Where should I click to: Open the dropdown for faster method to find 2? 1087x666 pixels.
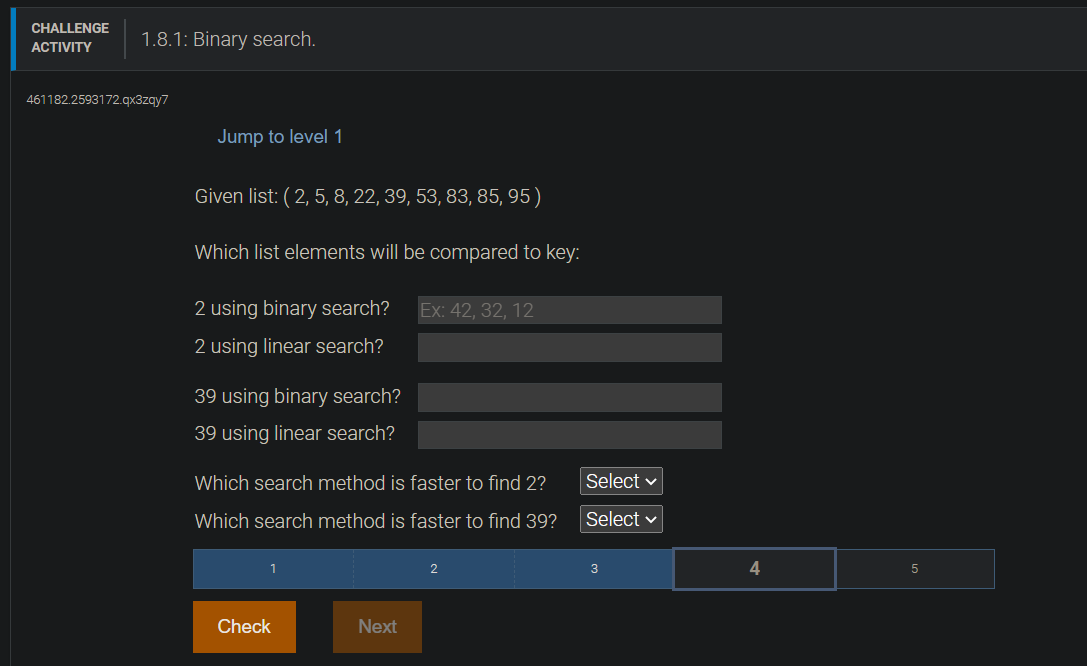pyautogui.click(x=620, y=481)
